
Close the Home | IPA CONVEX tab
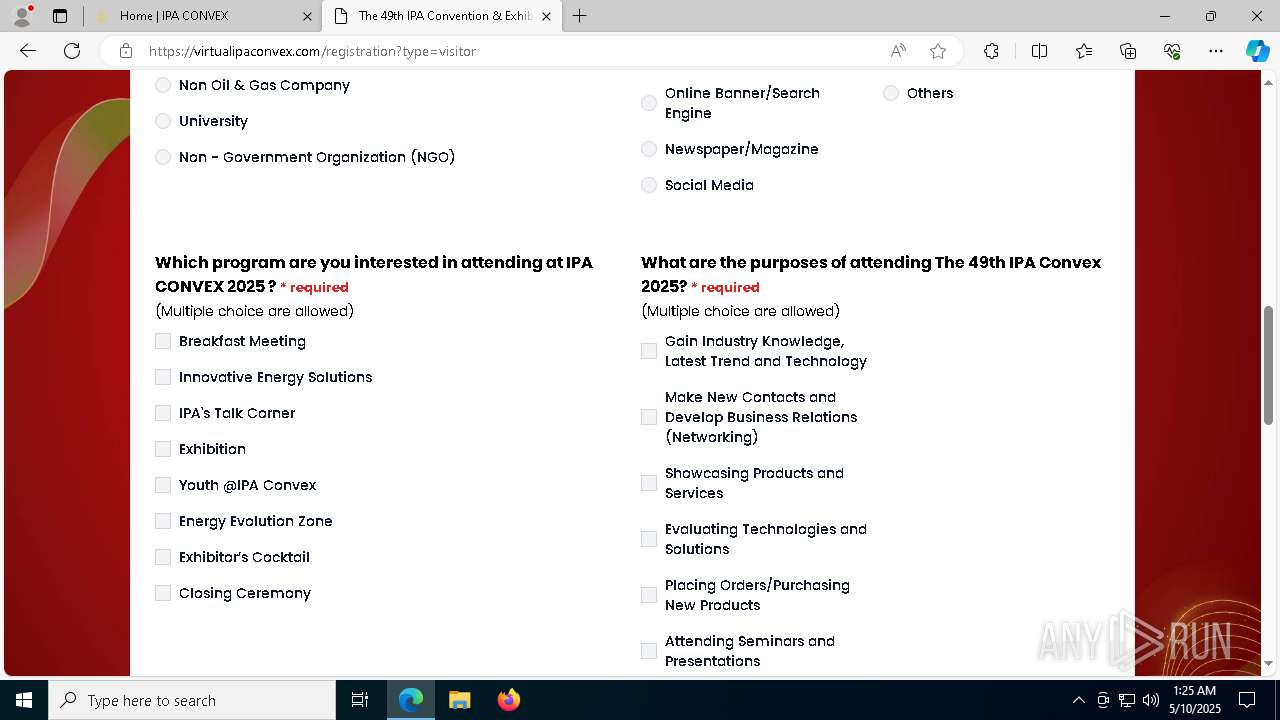308,16
